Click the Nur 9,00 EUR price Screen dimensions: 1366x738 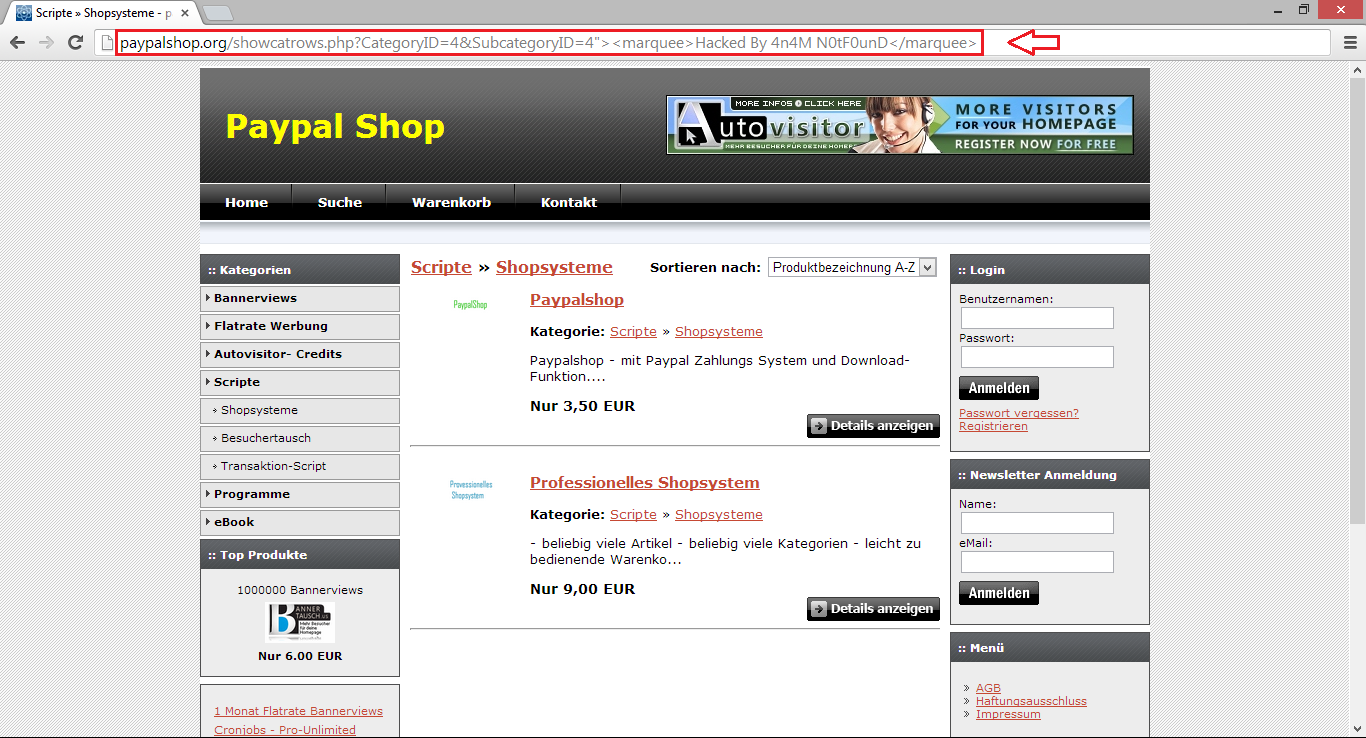[x=582, y=589]
